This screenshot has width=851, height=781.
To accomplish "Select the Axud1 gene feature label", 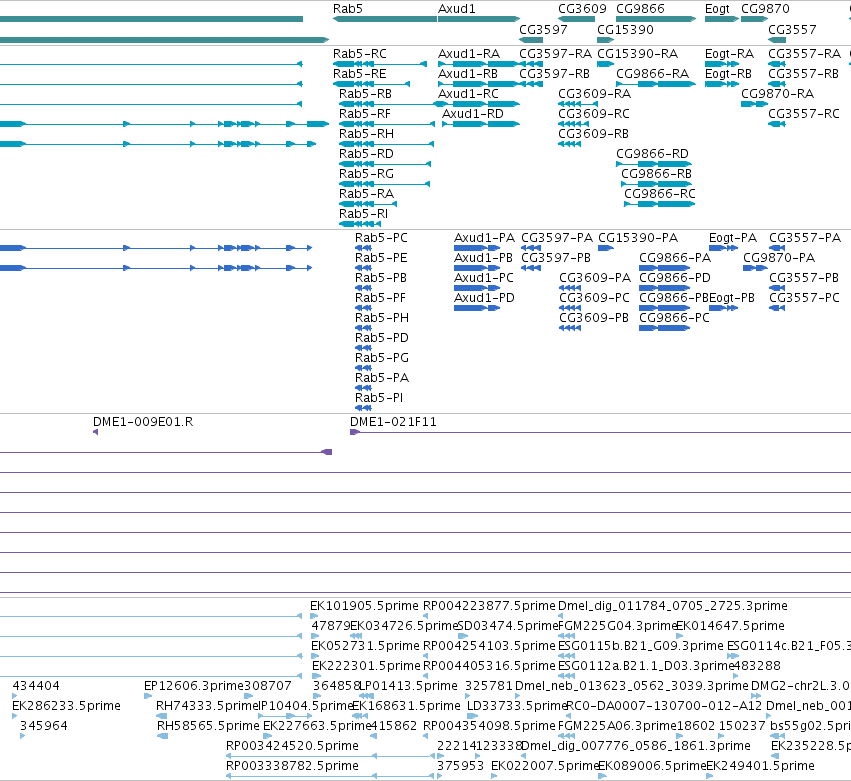I will [x=456, y=9].
